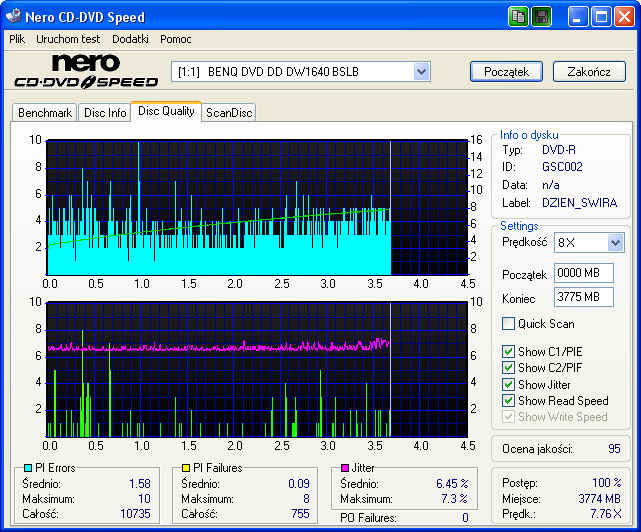Uncheck Show C2/PIF
Screen dimensions: 641x532
pyautogui.click(x=508, y=367)
